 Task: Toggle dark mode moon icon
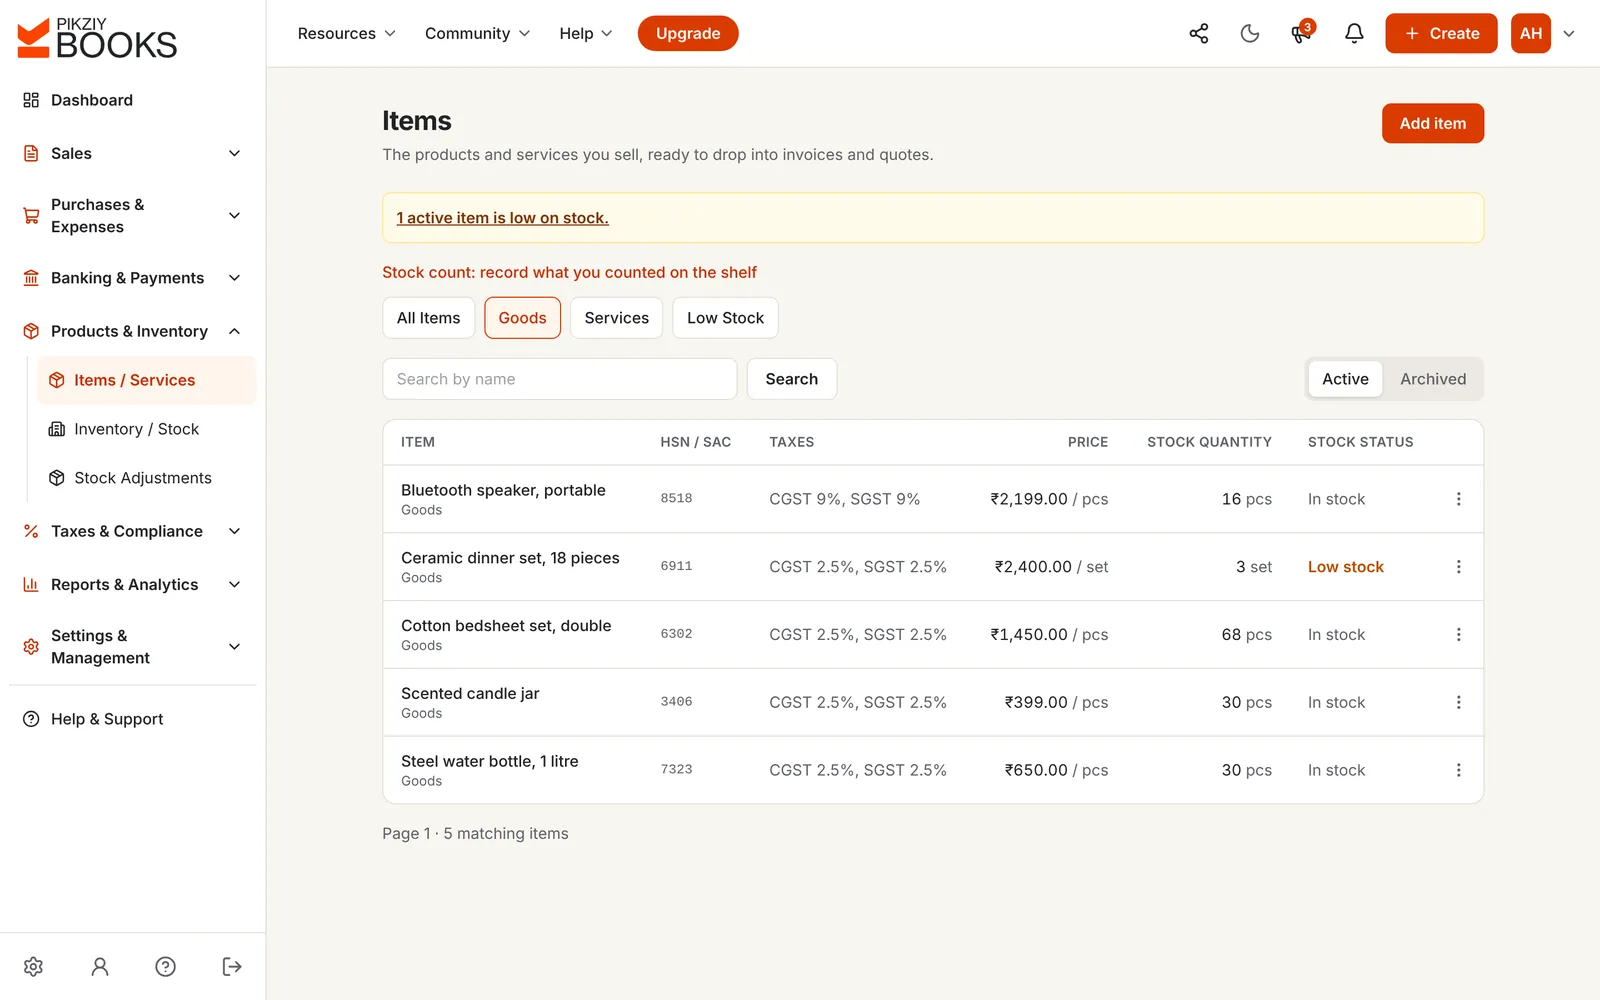click(x=1250, y=33)
